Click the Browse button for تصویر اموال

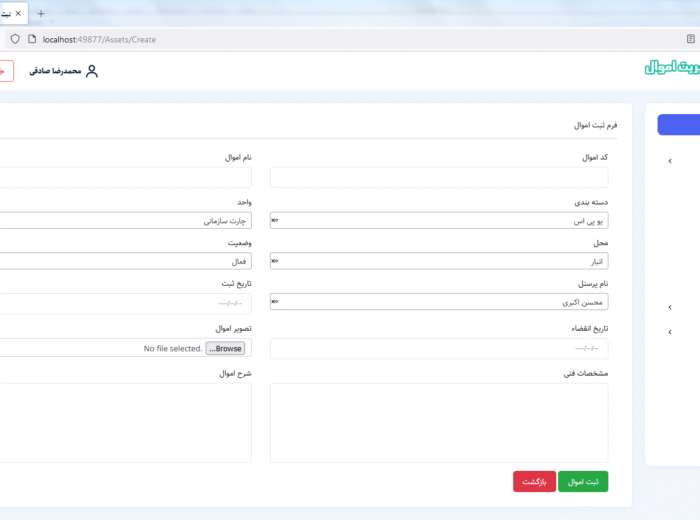click(x=225, y=349)
